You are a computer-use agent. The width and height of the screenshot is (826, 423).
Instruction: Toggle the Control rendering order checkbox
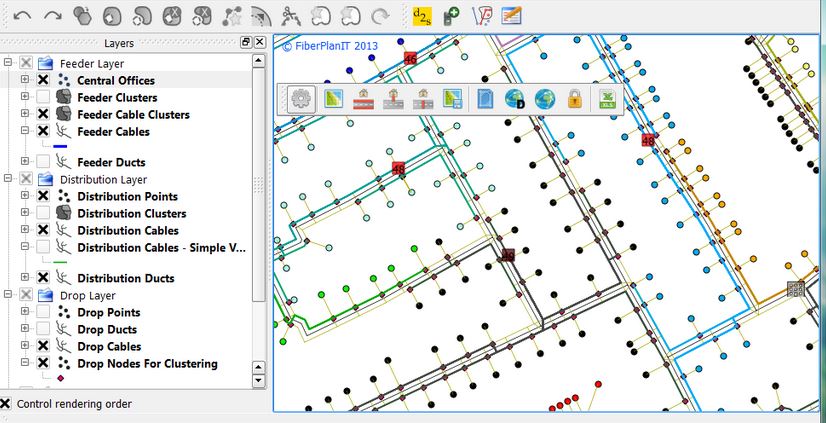6,404
